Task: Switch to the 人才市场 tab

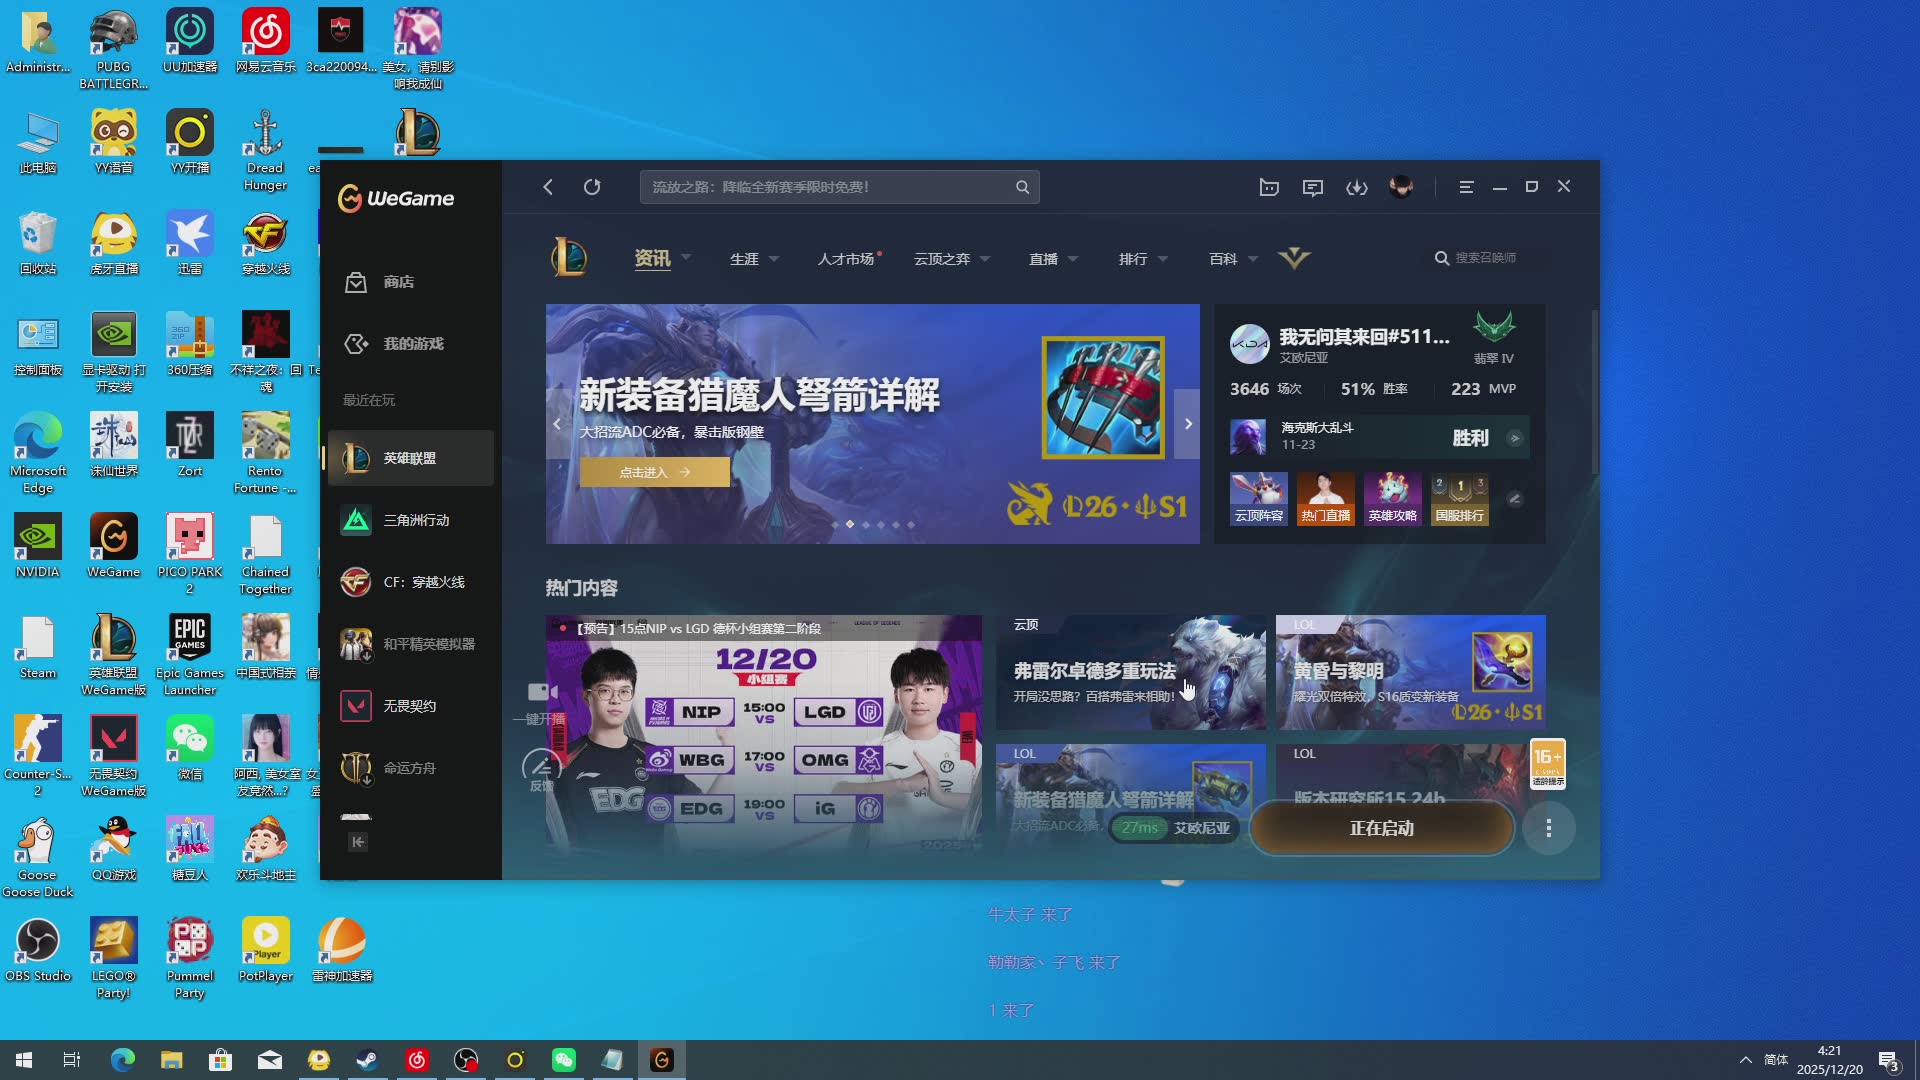Action: [846, 259]
